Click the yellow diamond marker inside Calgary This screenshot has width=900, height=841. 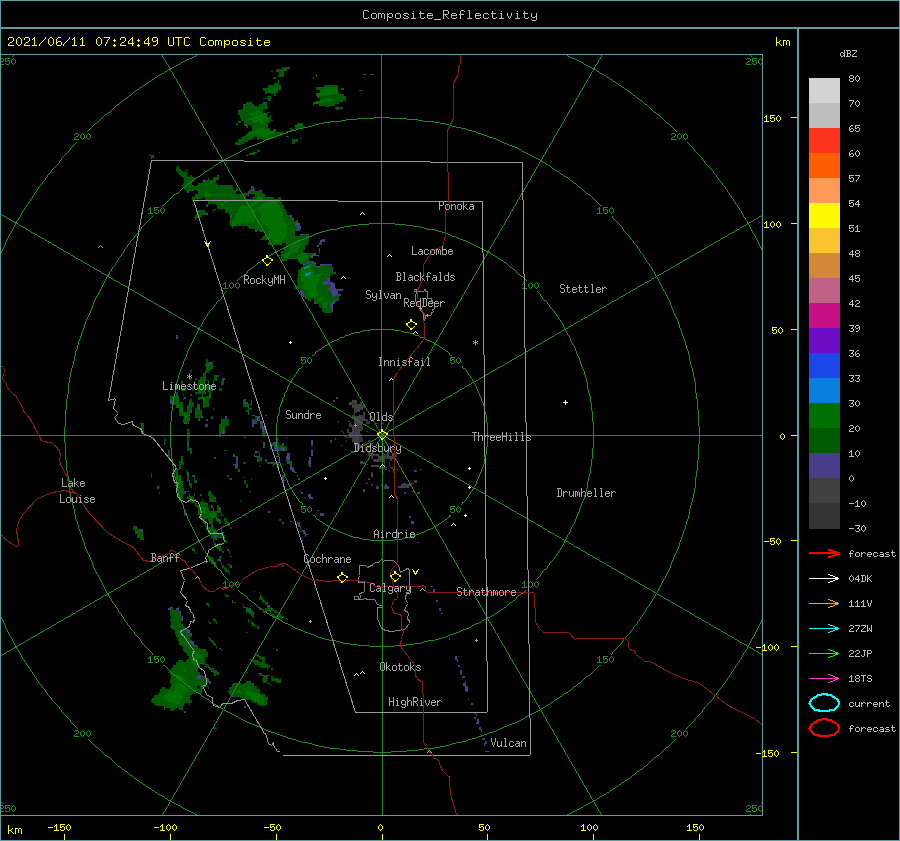click(x=395, y=576)
